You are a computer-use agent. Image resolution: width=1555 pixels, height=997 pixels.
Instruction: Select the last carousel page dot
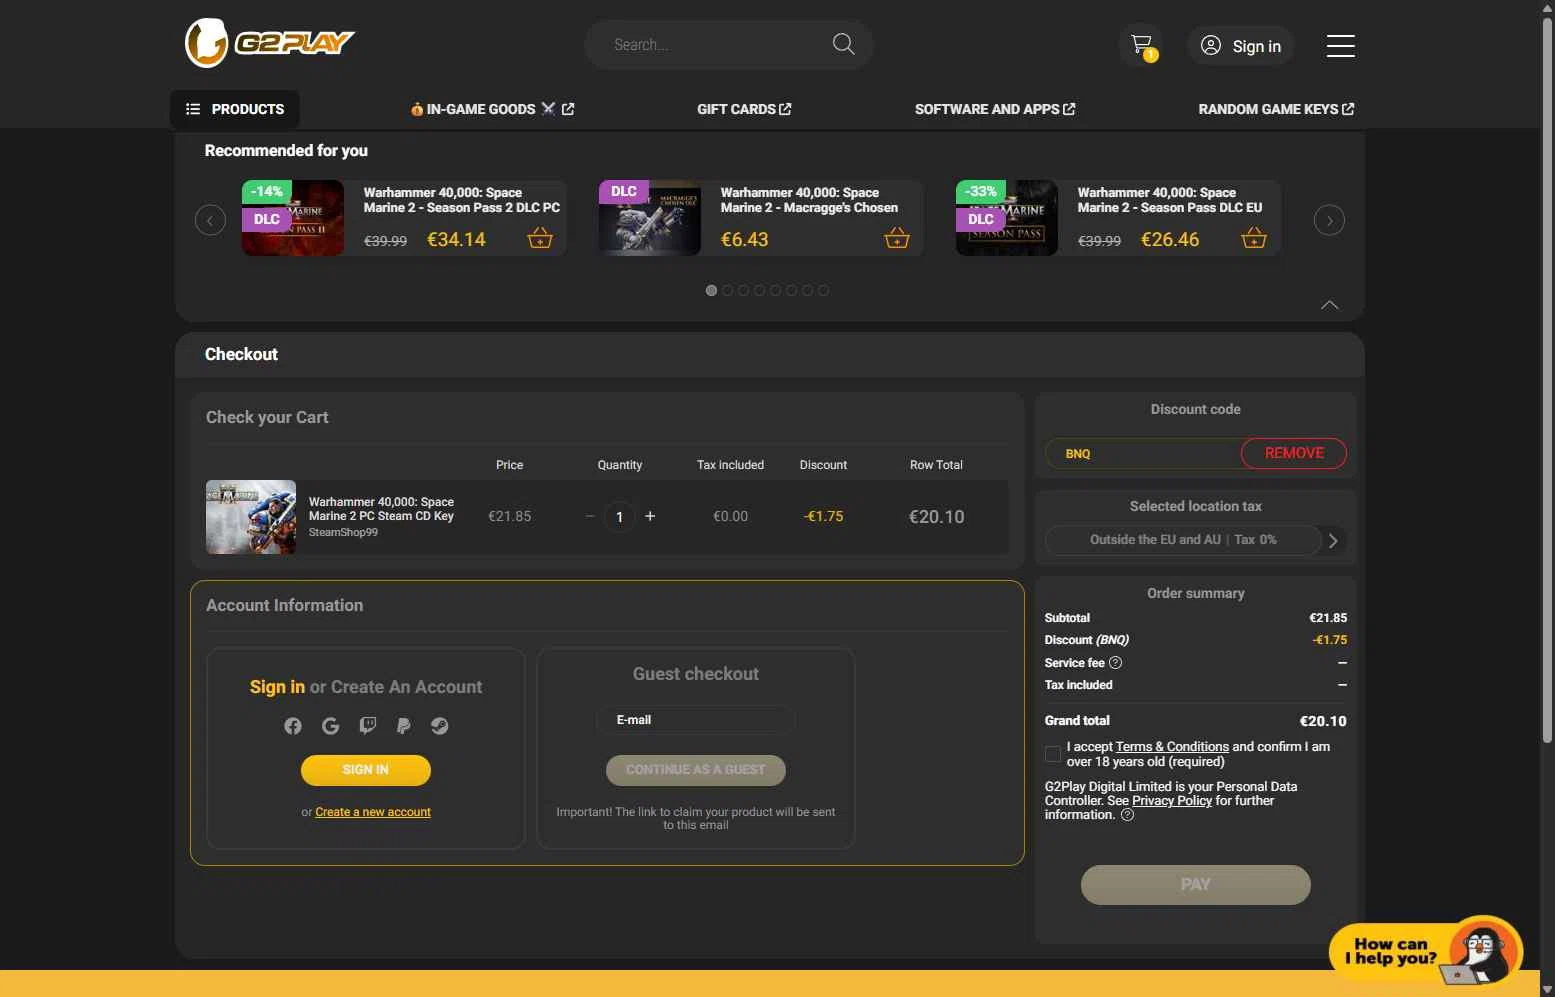point(824,291)
